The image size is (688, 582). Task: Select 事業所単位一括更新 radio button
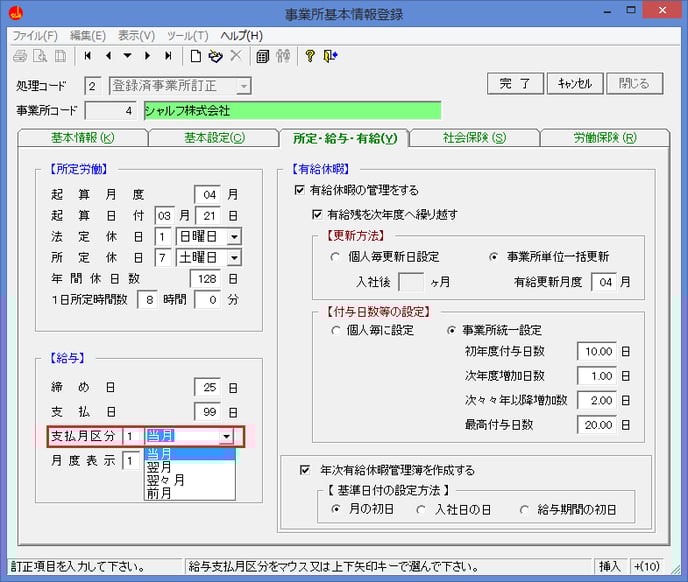[494, 257]
